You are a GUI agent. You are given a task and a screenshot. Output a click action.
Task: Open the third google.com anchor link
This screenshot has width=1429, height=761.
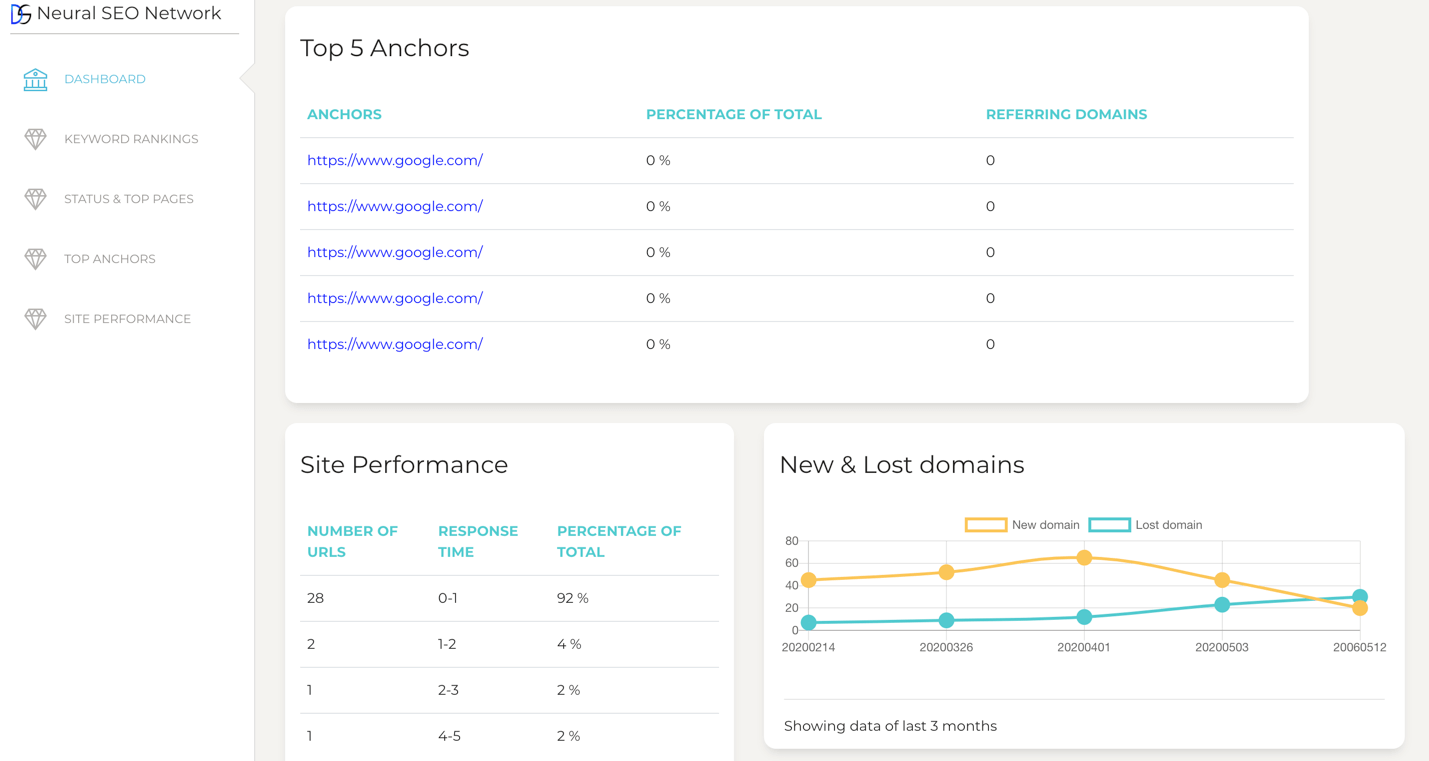click(395, 252)
